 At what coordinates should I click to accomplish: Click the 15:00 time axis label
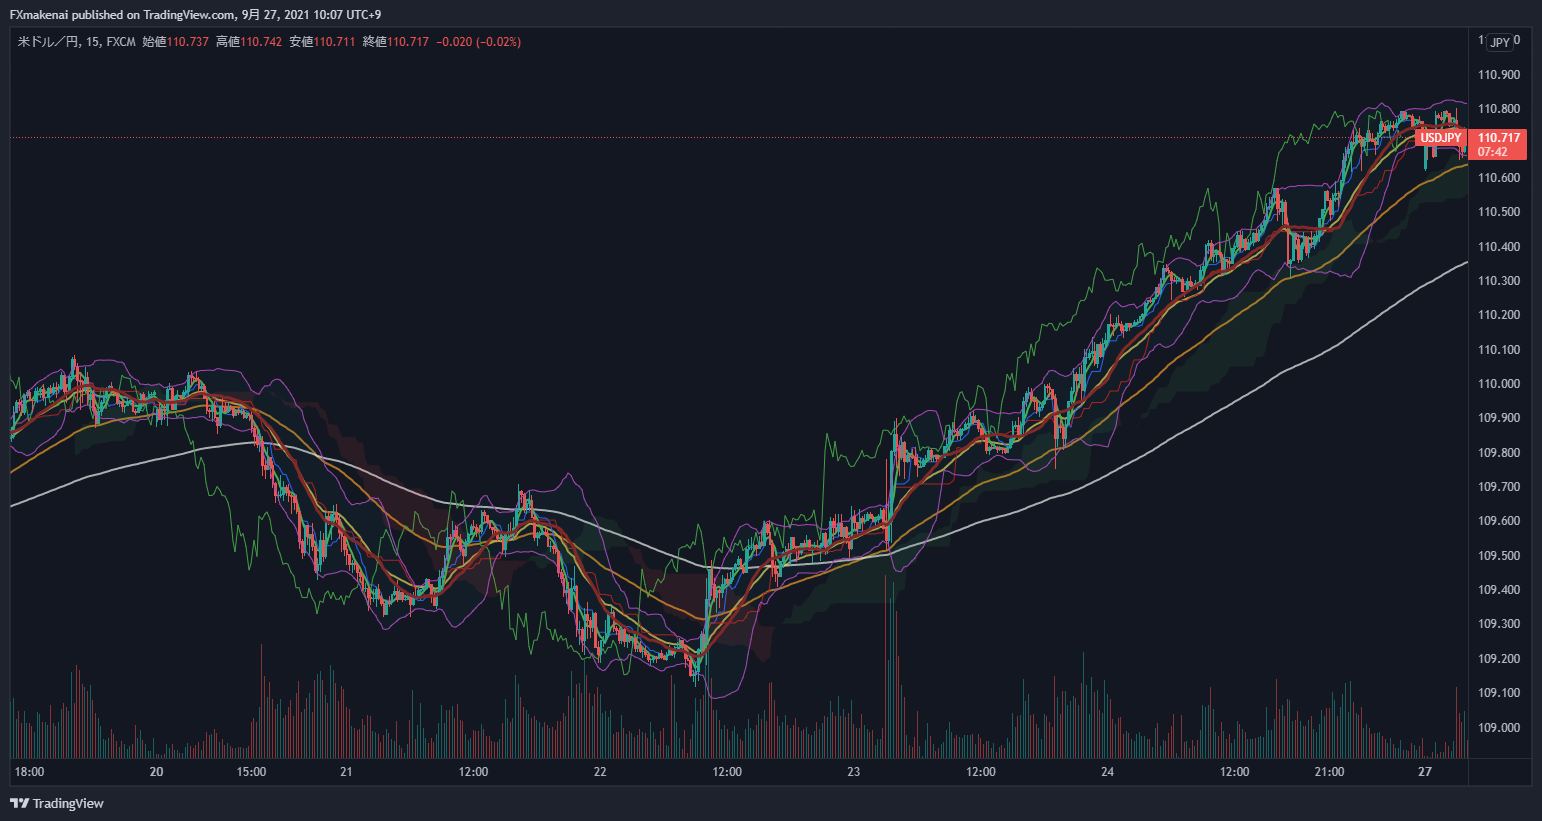251,772
